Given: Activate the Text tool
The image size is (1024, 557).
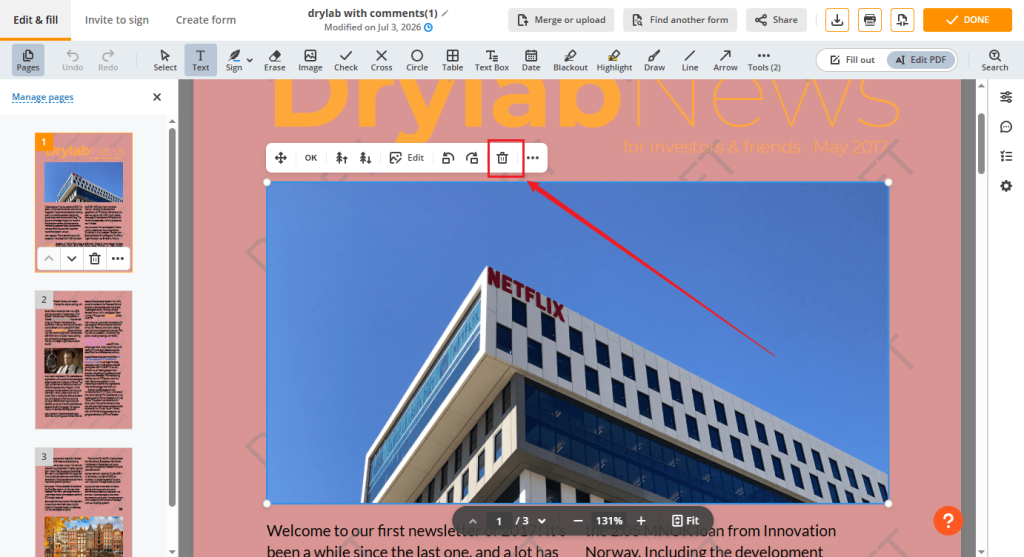Looking at the screenshot, I should (200, 59).
